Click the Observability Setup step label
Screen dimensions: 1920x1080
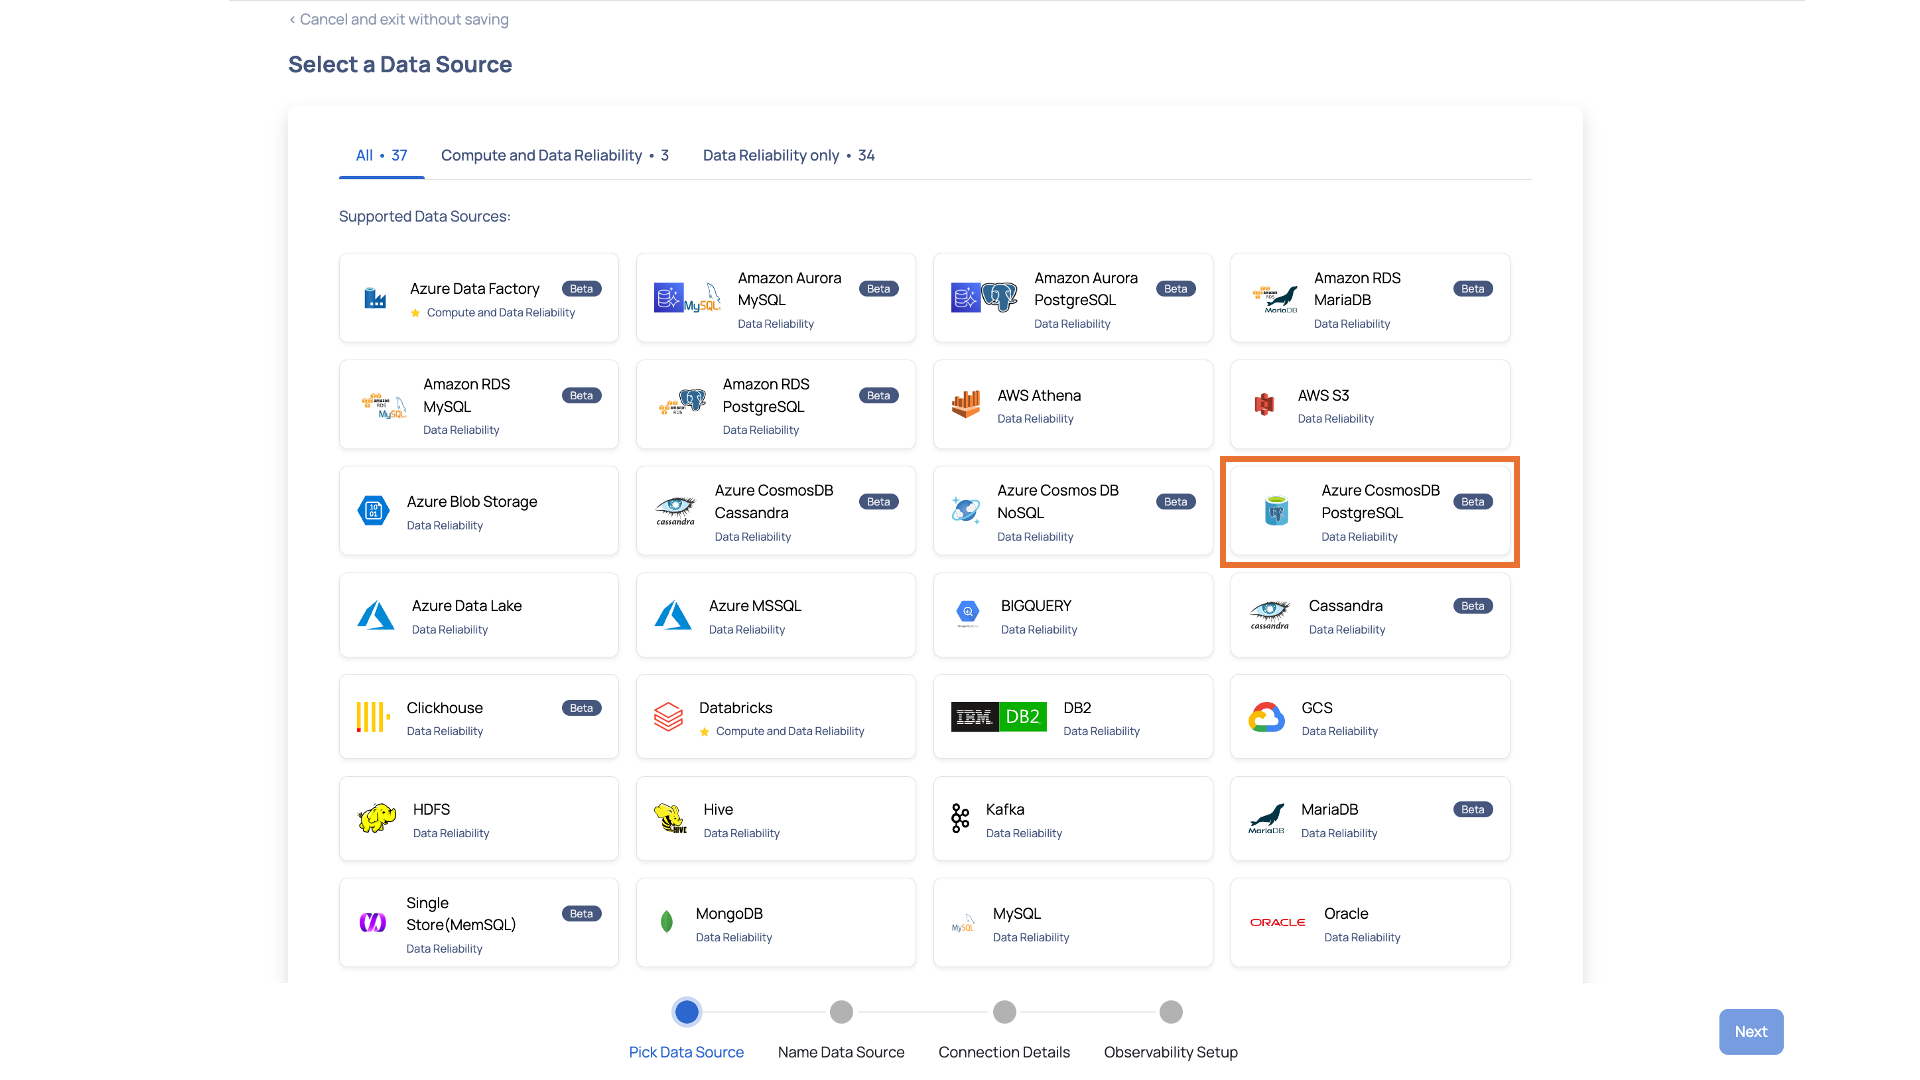coord(1171,1052)
